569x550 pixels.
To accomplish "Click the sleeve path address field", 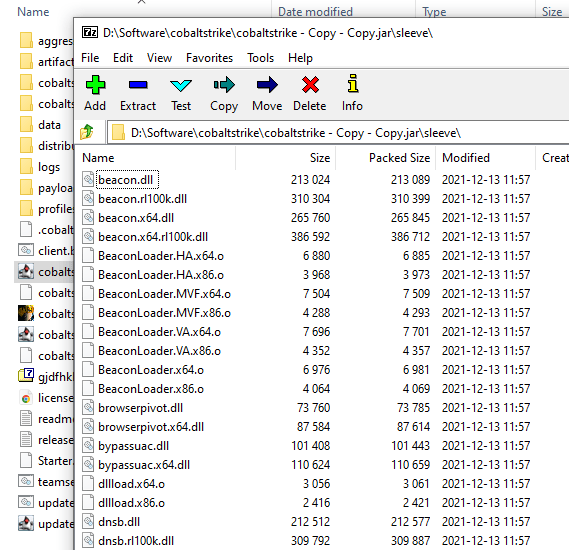I will click(x=338, y=133).
